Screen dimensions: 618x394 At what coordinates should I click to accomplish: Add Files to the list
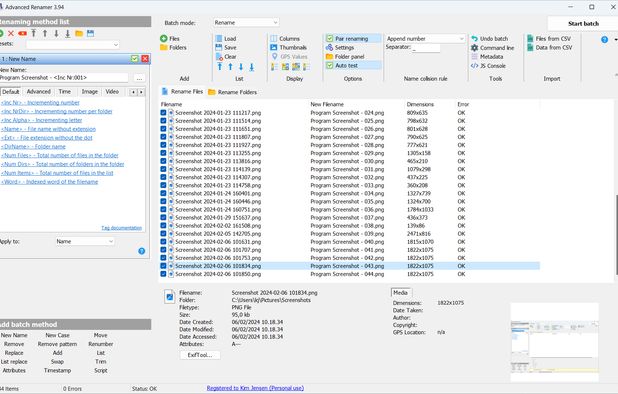[170, 39]
